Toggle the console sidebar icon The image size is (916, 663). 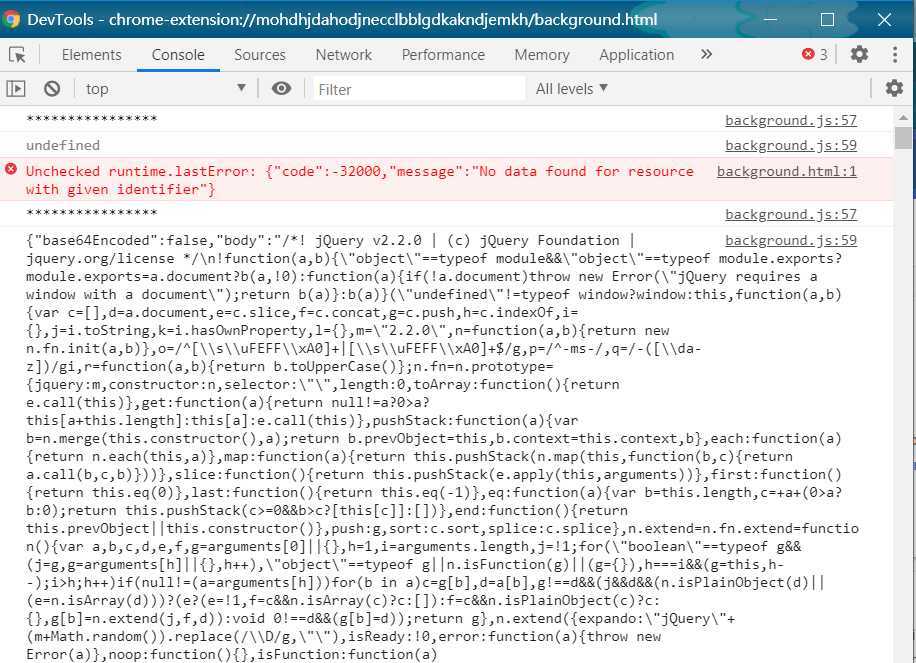[16, 89]
